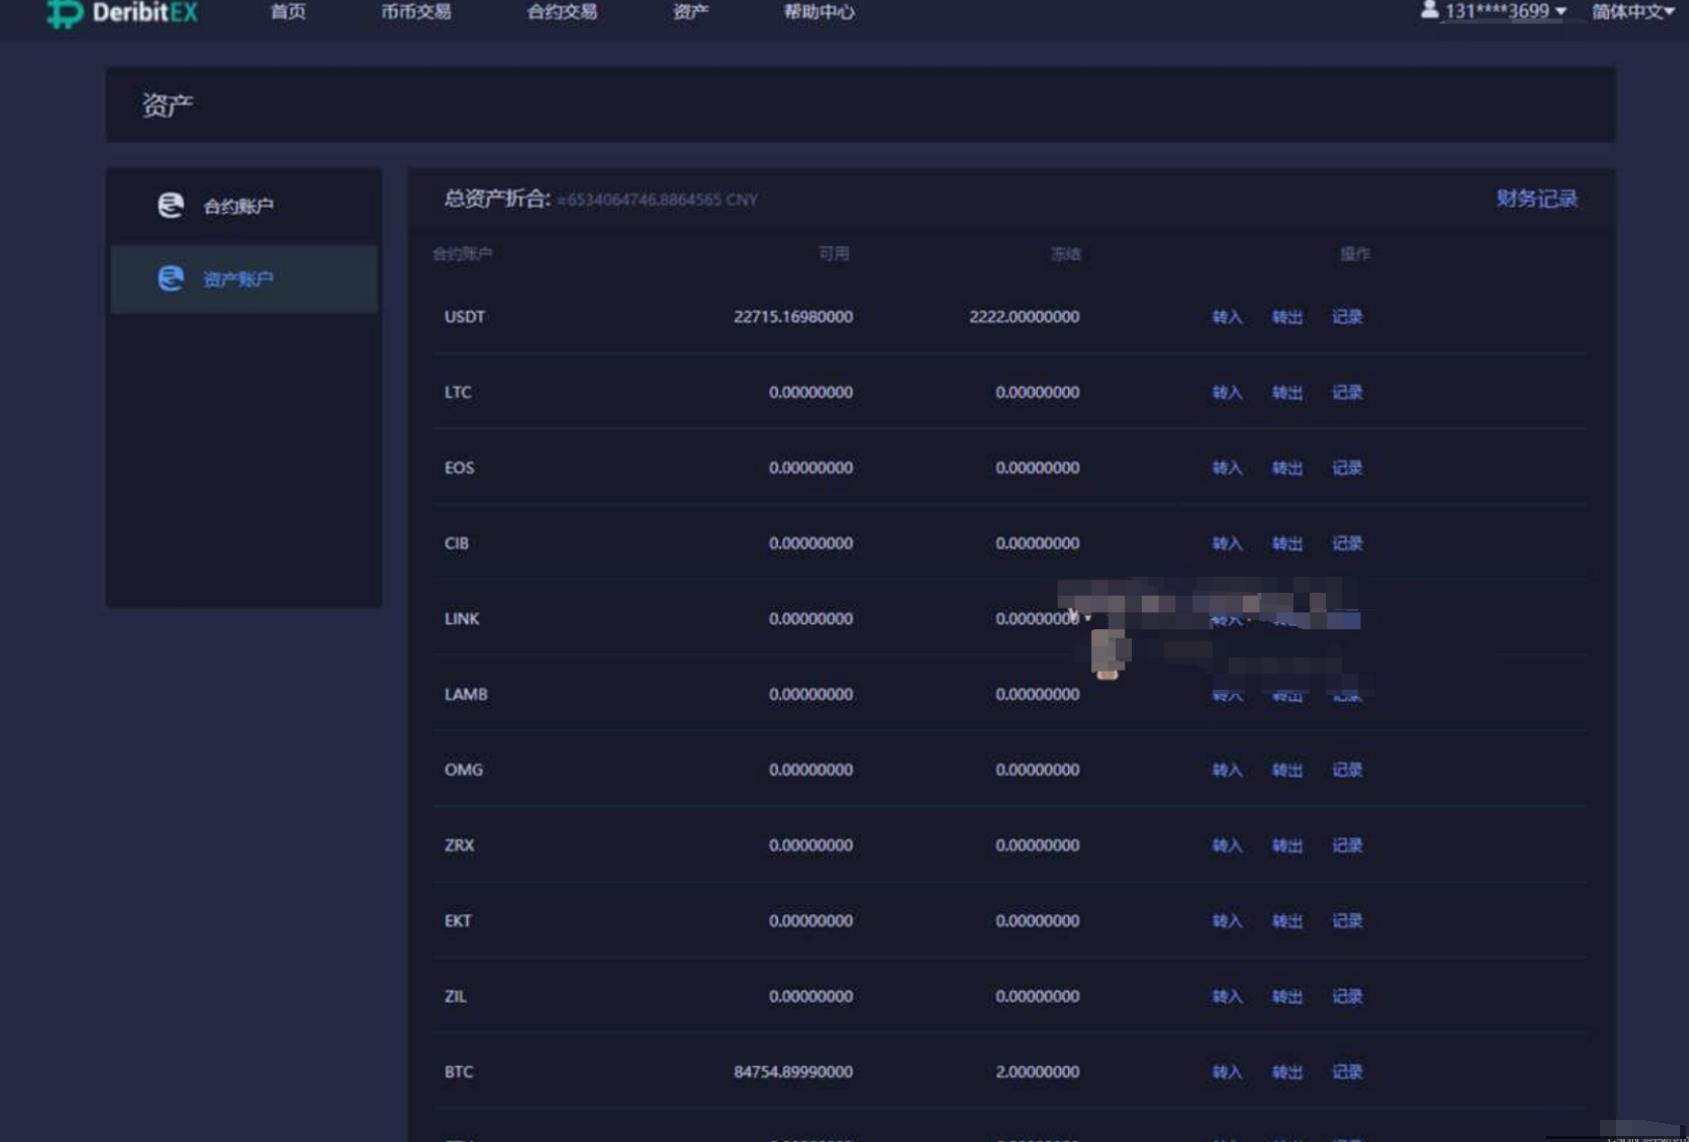Click 转入 for ZRX
The width and height of the screenshot is (1689, 1142).
point(1227,845)
